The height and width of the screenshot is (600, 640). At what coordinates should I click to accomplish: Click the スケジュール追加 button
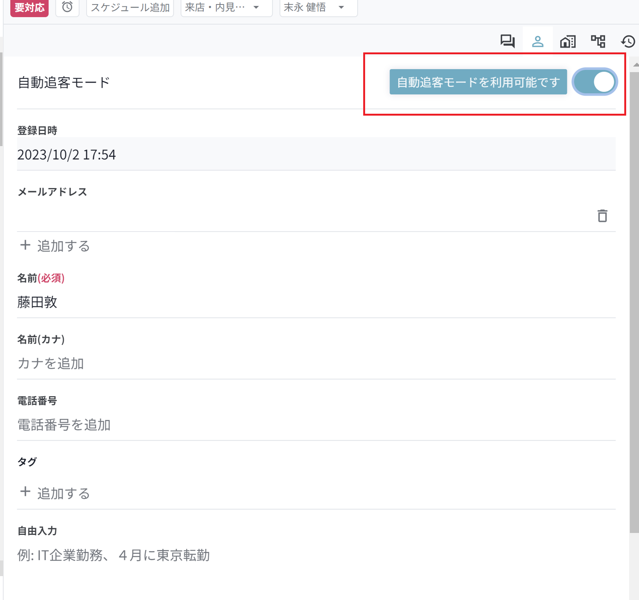coord(130,7)
